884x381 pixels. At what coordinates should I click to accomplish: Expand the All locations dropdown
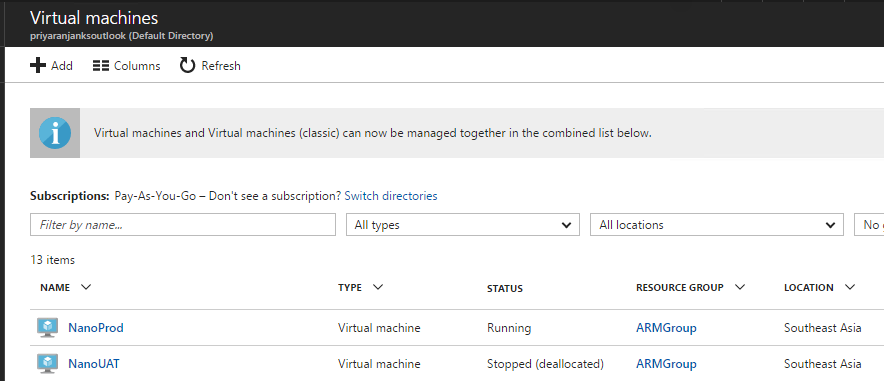coord(717,225)
